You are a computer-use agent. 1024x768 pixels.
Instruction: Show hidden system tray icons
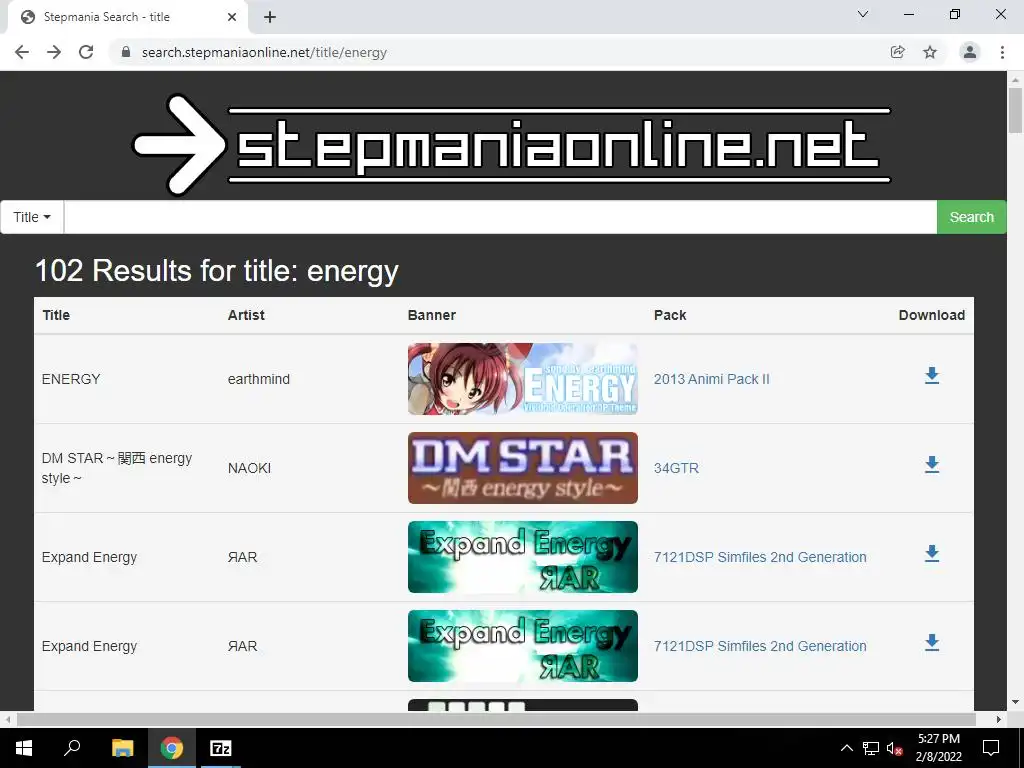coord(846,748)
